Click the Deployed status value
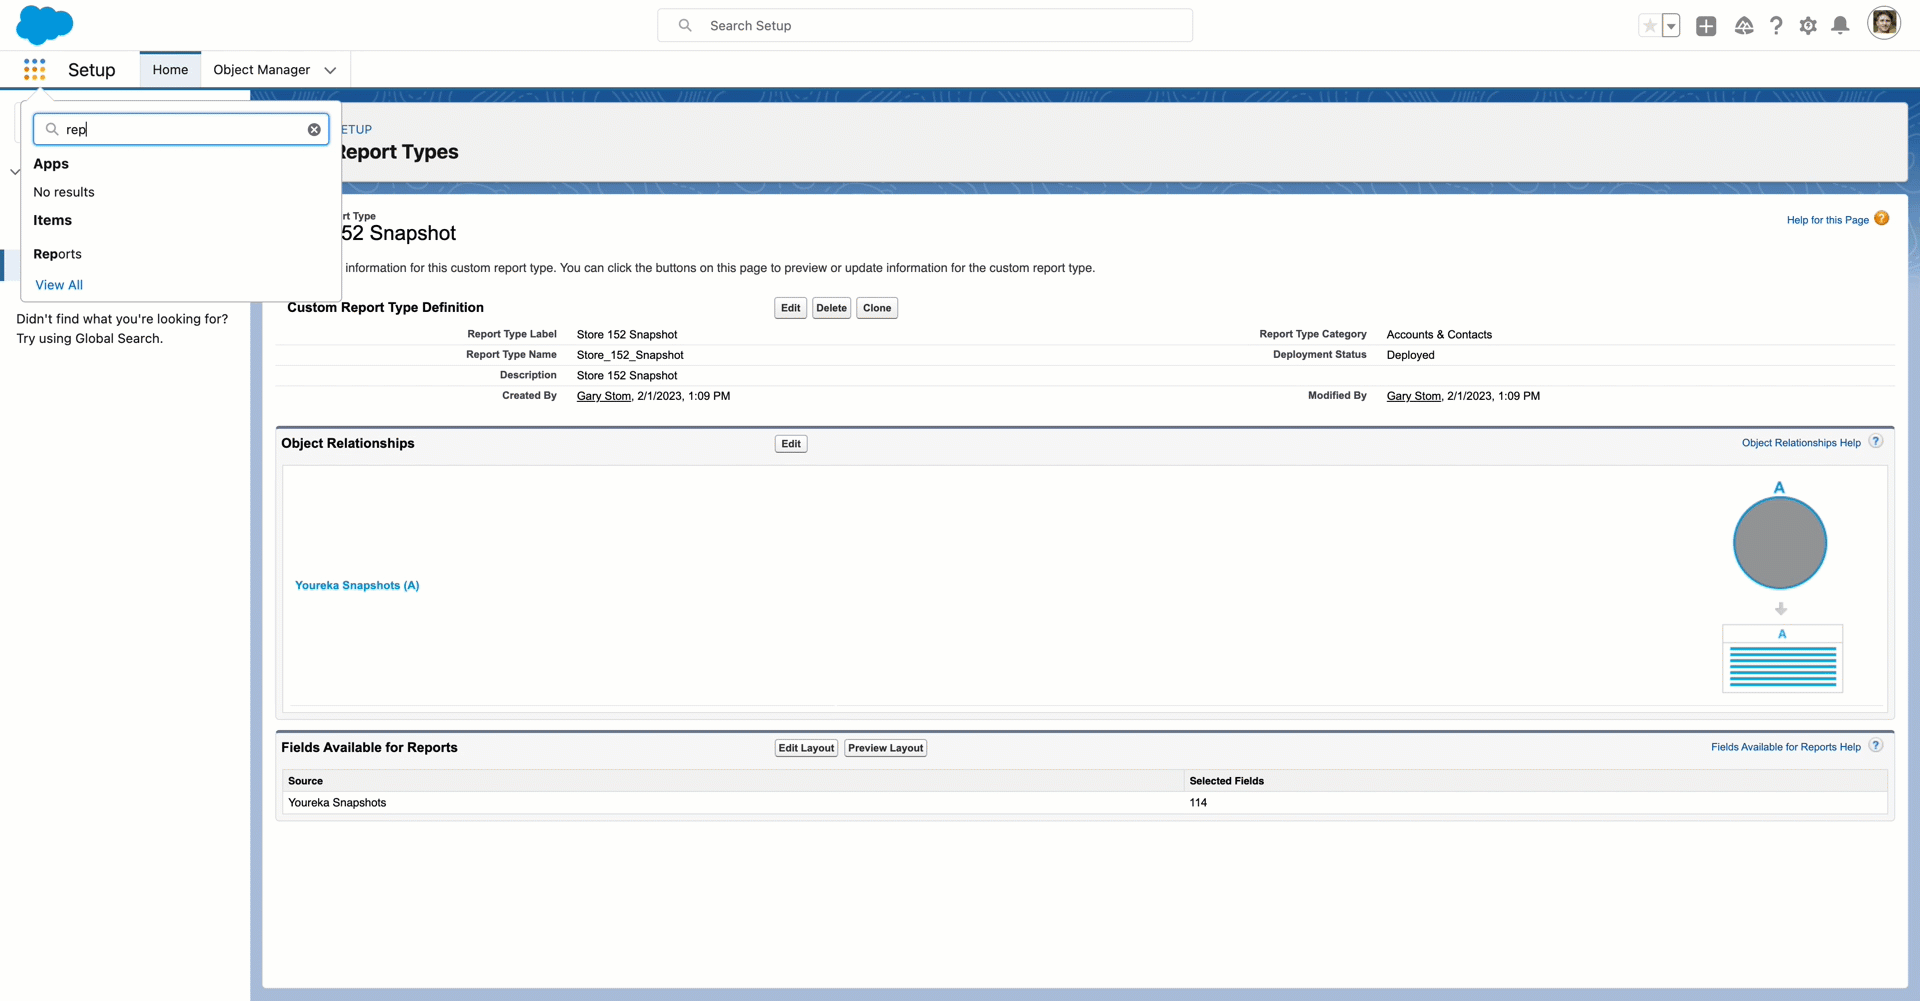 pyautogui.click(x=1410, y=355)
